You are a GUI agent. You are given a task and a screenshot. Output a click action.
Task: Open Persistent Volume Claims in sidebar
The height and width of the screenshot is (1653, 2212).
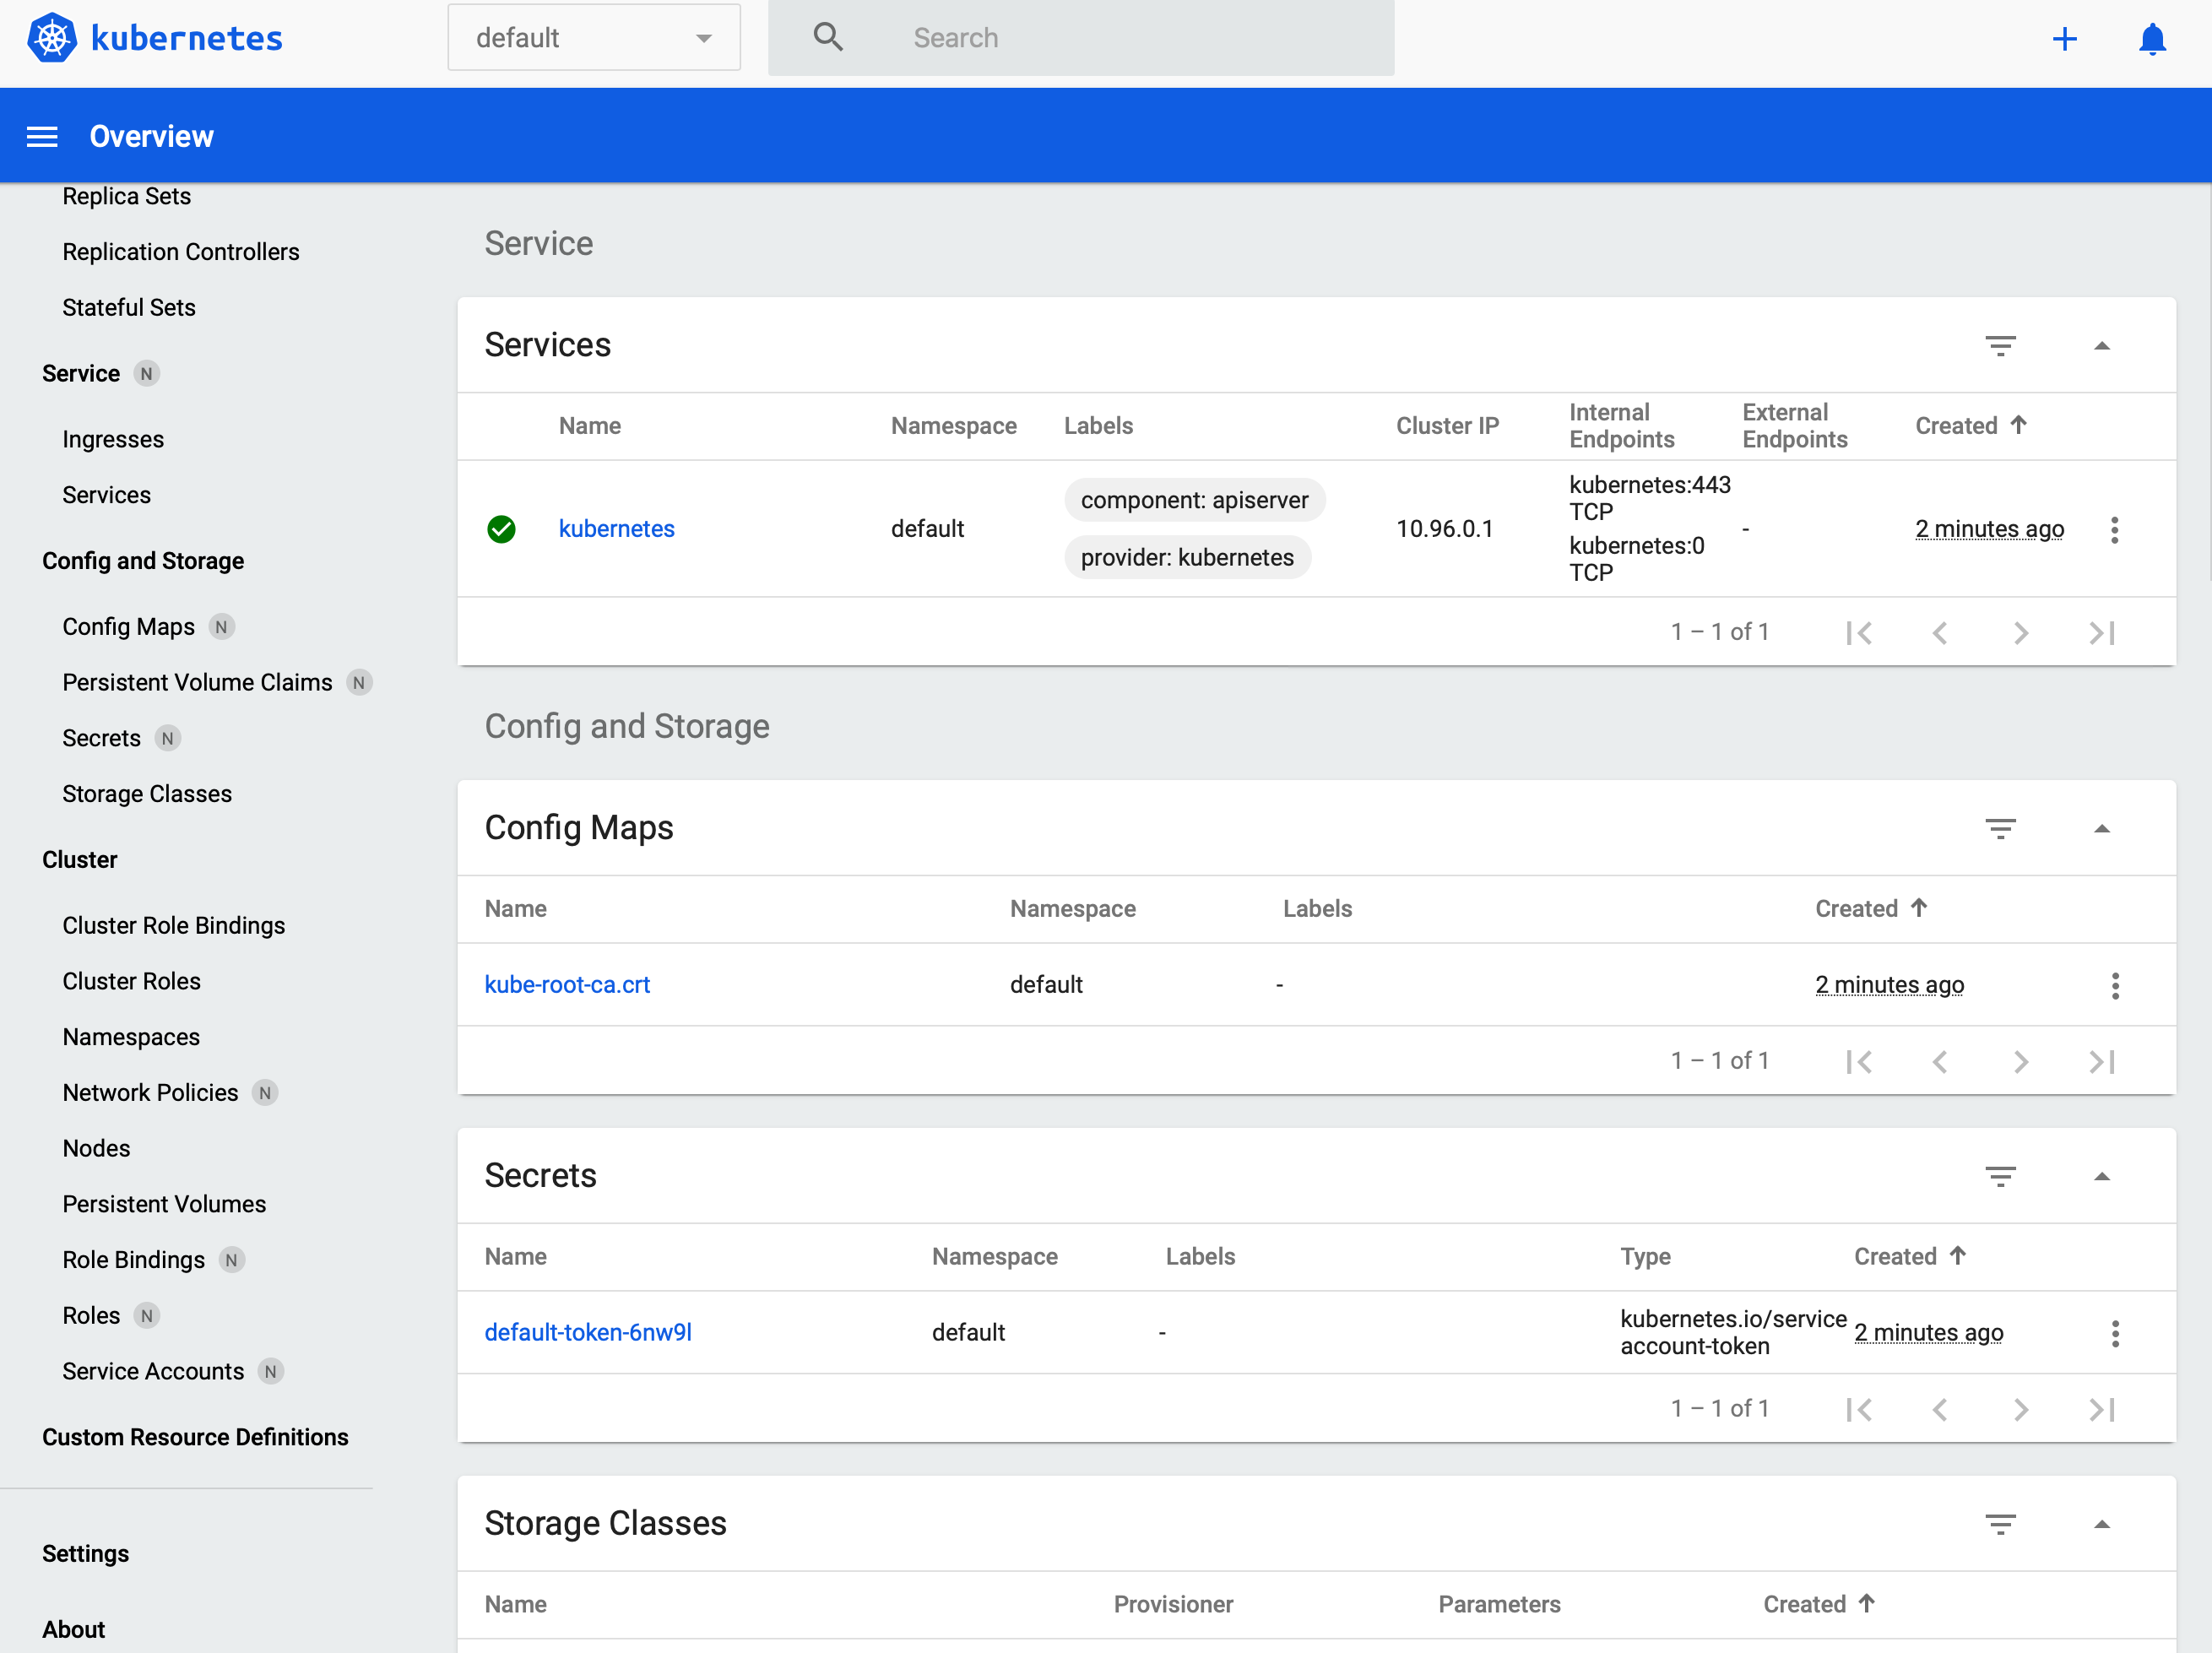[x=197, y=683]
